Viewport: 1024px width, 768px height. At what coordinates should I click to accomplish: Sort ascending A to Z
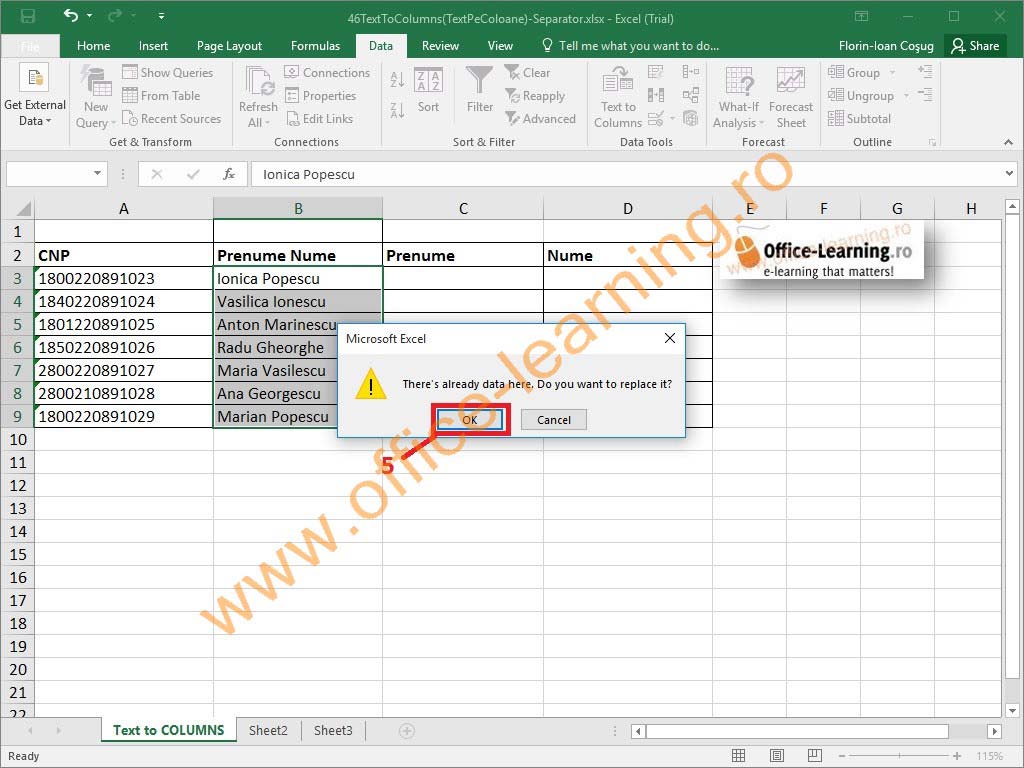pos(396,80)
